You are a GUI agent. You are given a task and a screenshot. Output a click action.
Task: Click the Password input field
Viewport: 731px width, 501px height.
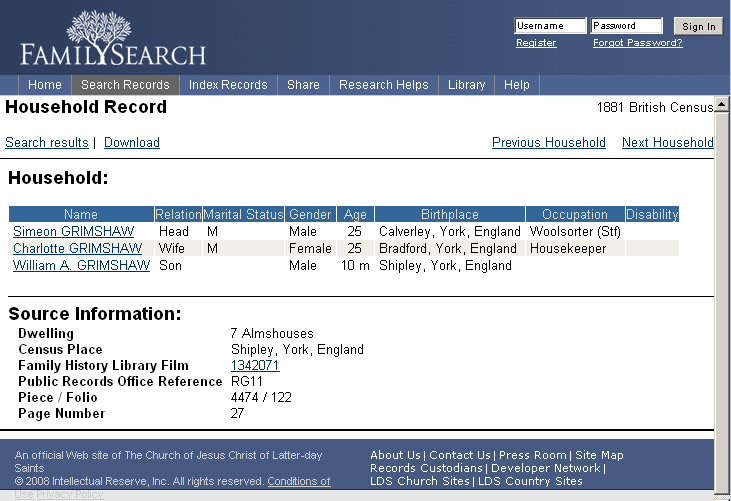point(626,26)
